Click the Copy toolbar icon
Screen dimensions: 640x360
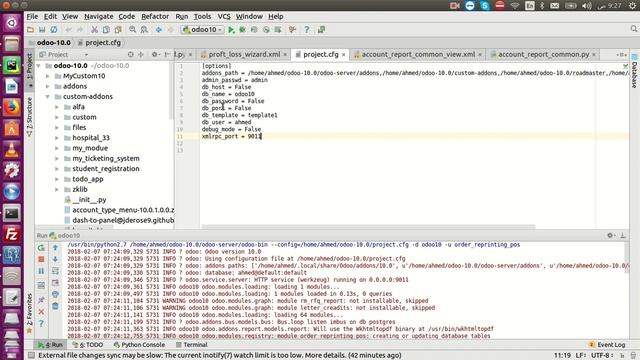[106, 29]
